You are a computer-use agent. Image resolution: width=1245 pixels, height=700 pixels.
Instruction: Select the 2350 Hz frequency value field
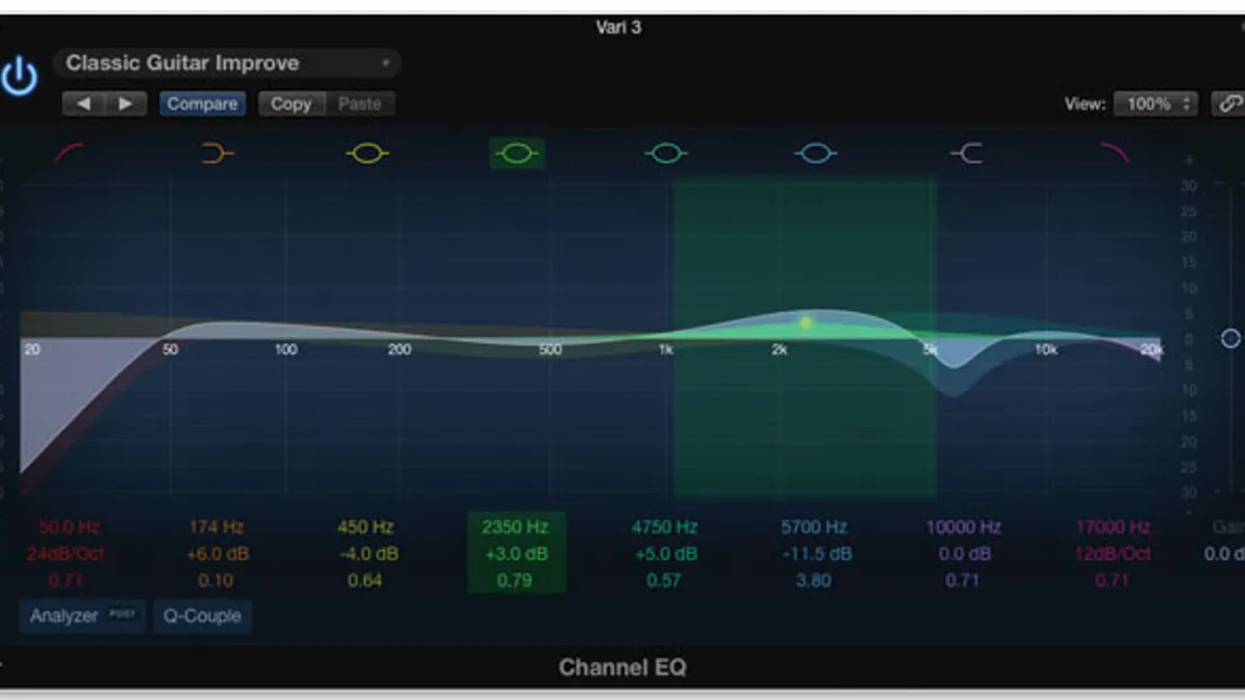click(x=515, y=527)
